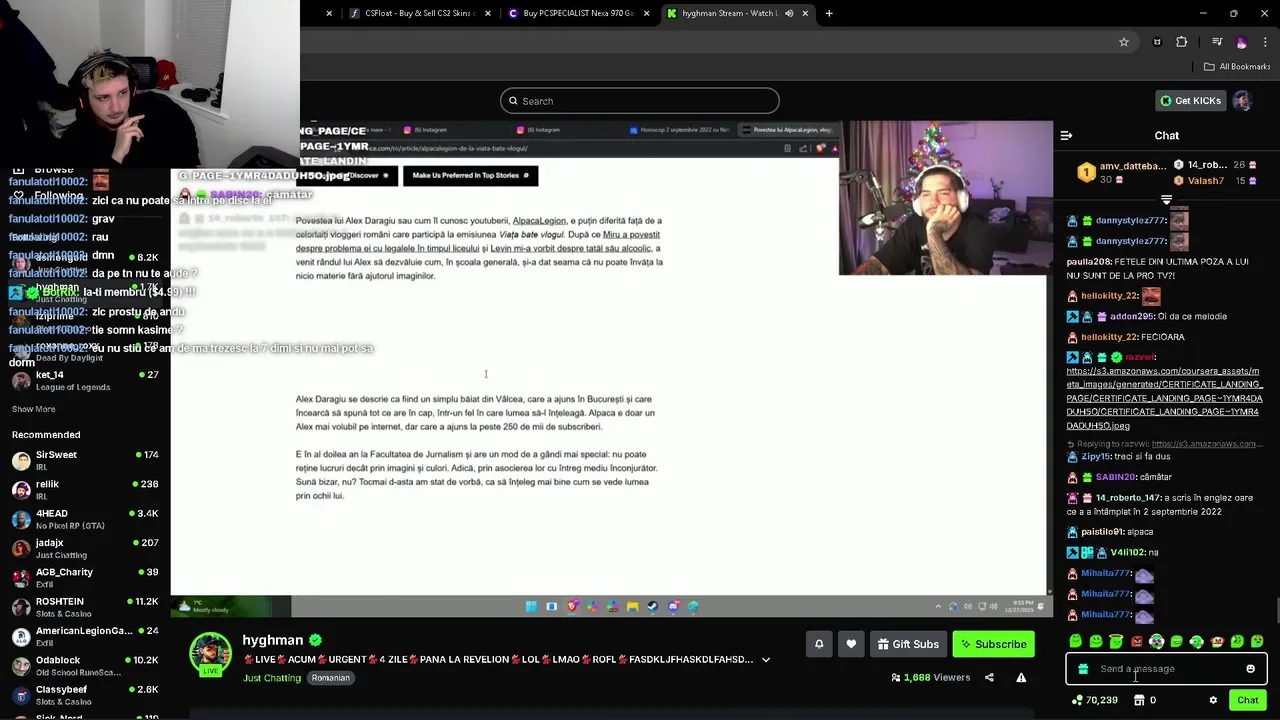
Task: Open ROSHTEIN recommended channel
Action: click(85, 607)
